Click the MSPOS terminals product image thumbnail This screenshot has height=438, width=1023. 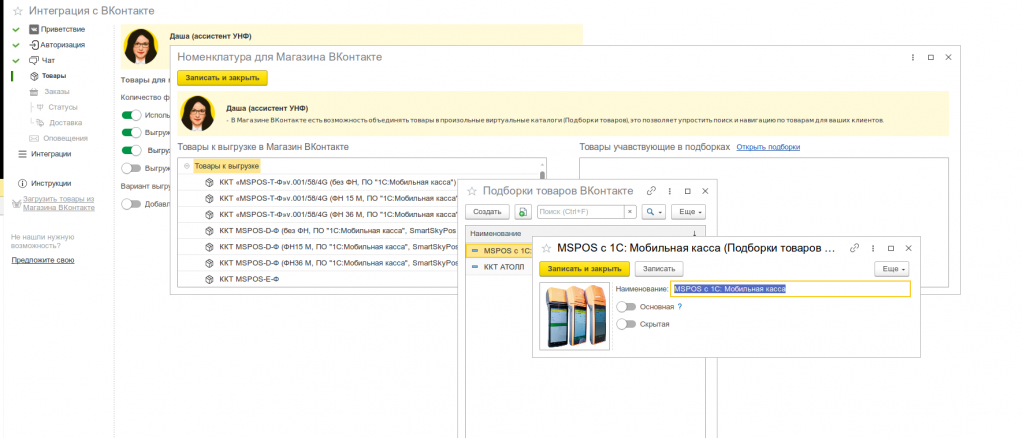tap(575, 317)
